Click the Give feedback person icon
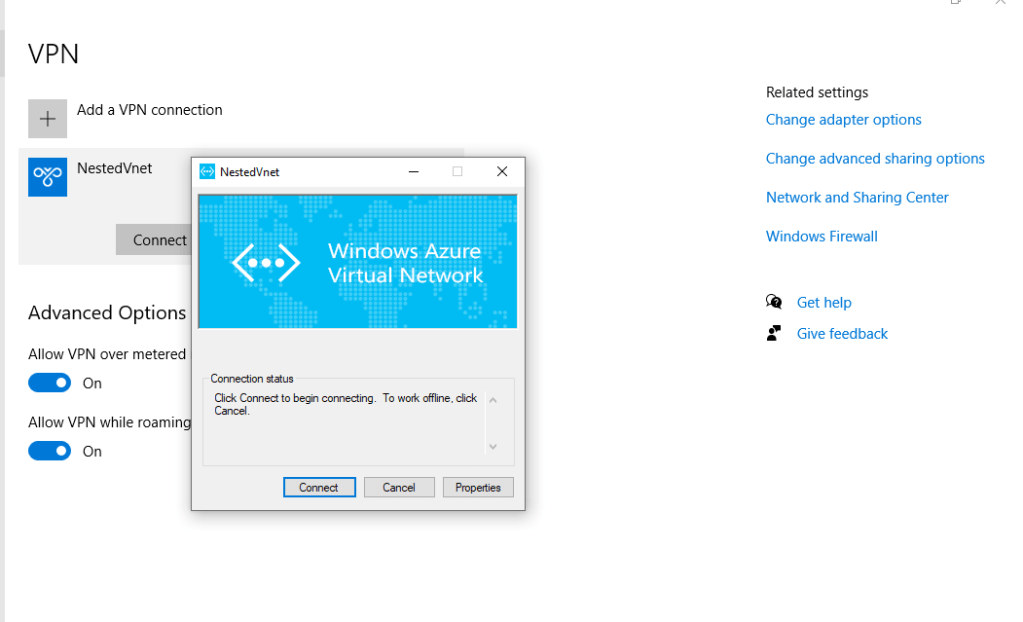1023x622 pixels. (774, 333)
